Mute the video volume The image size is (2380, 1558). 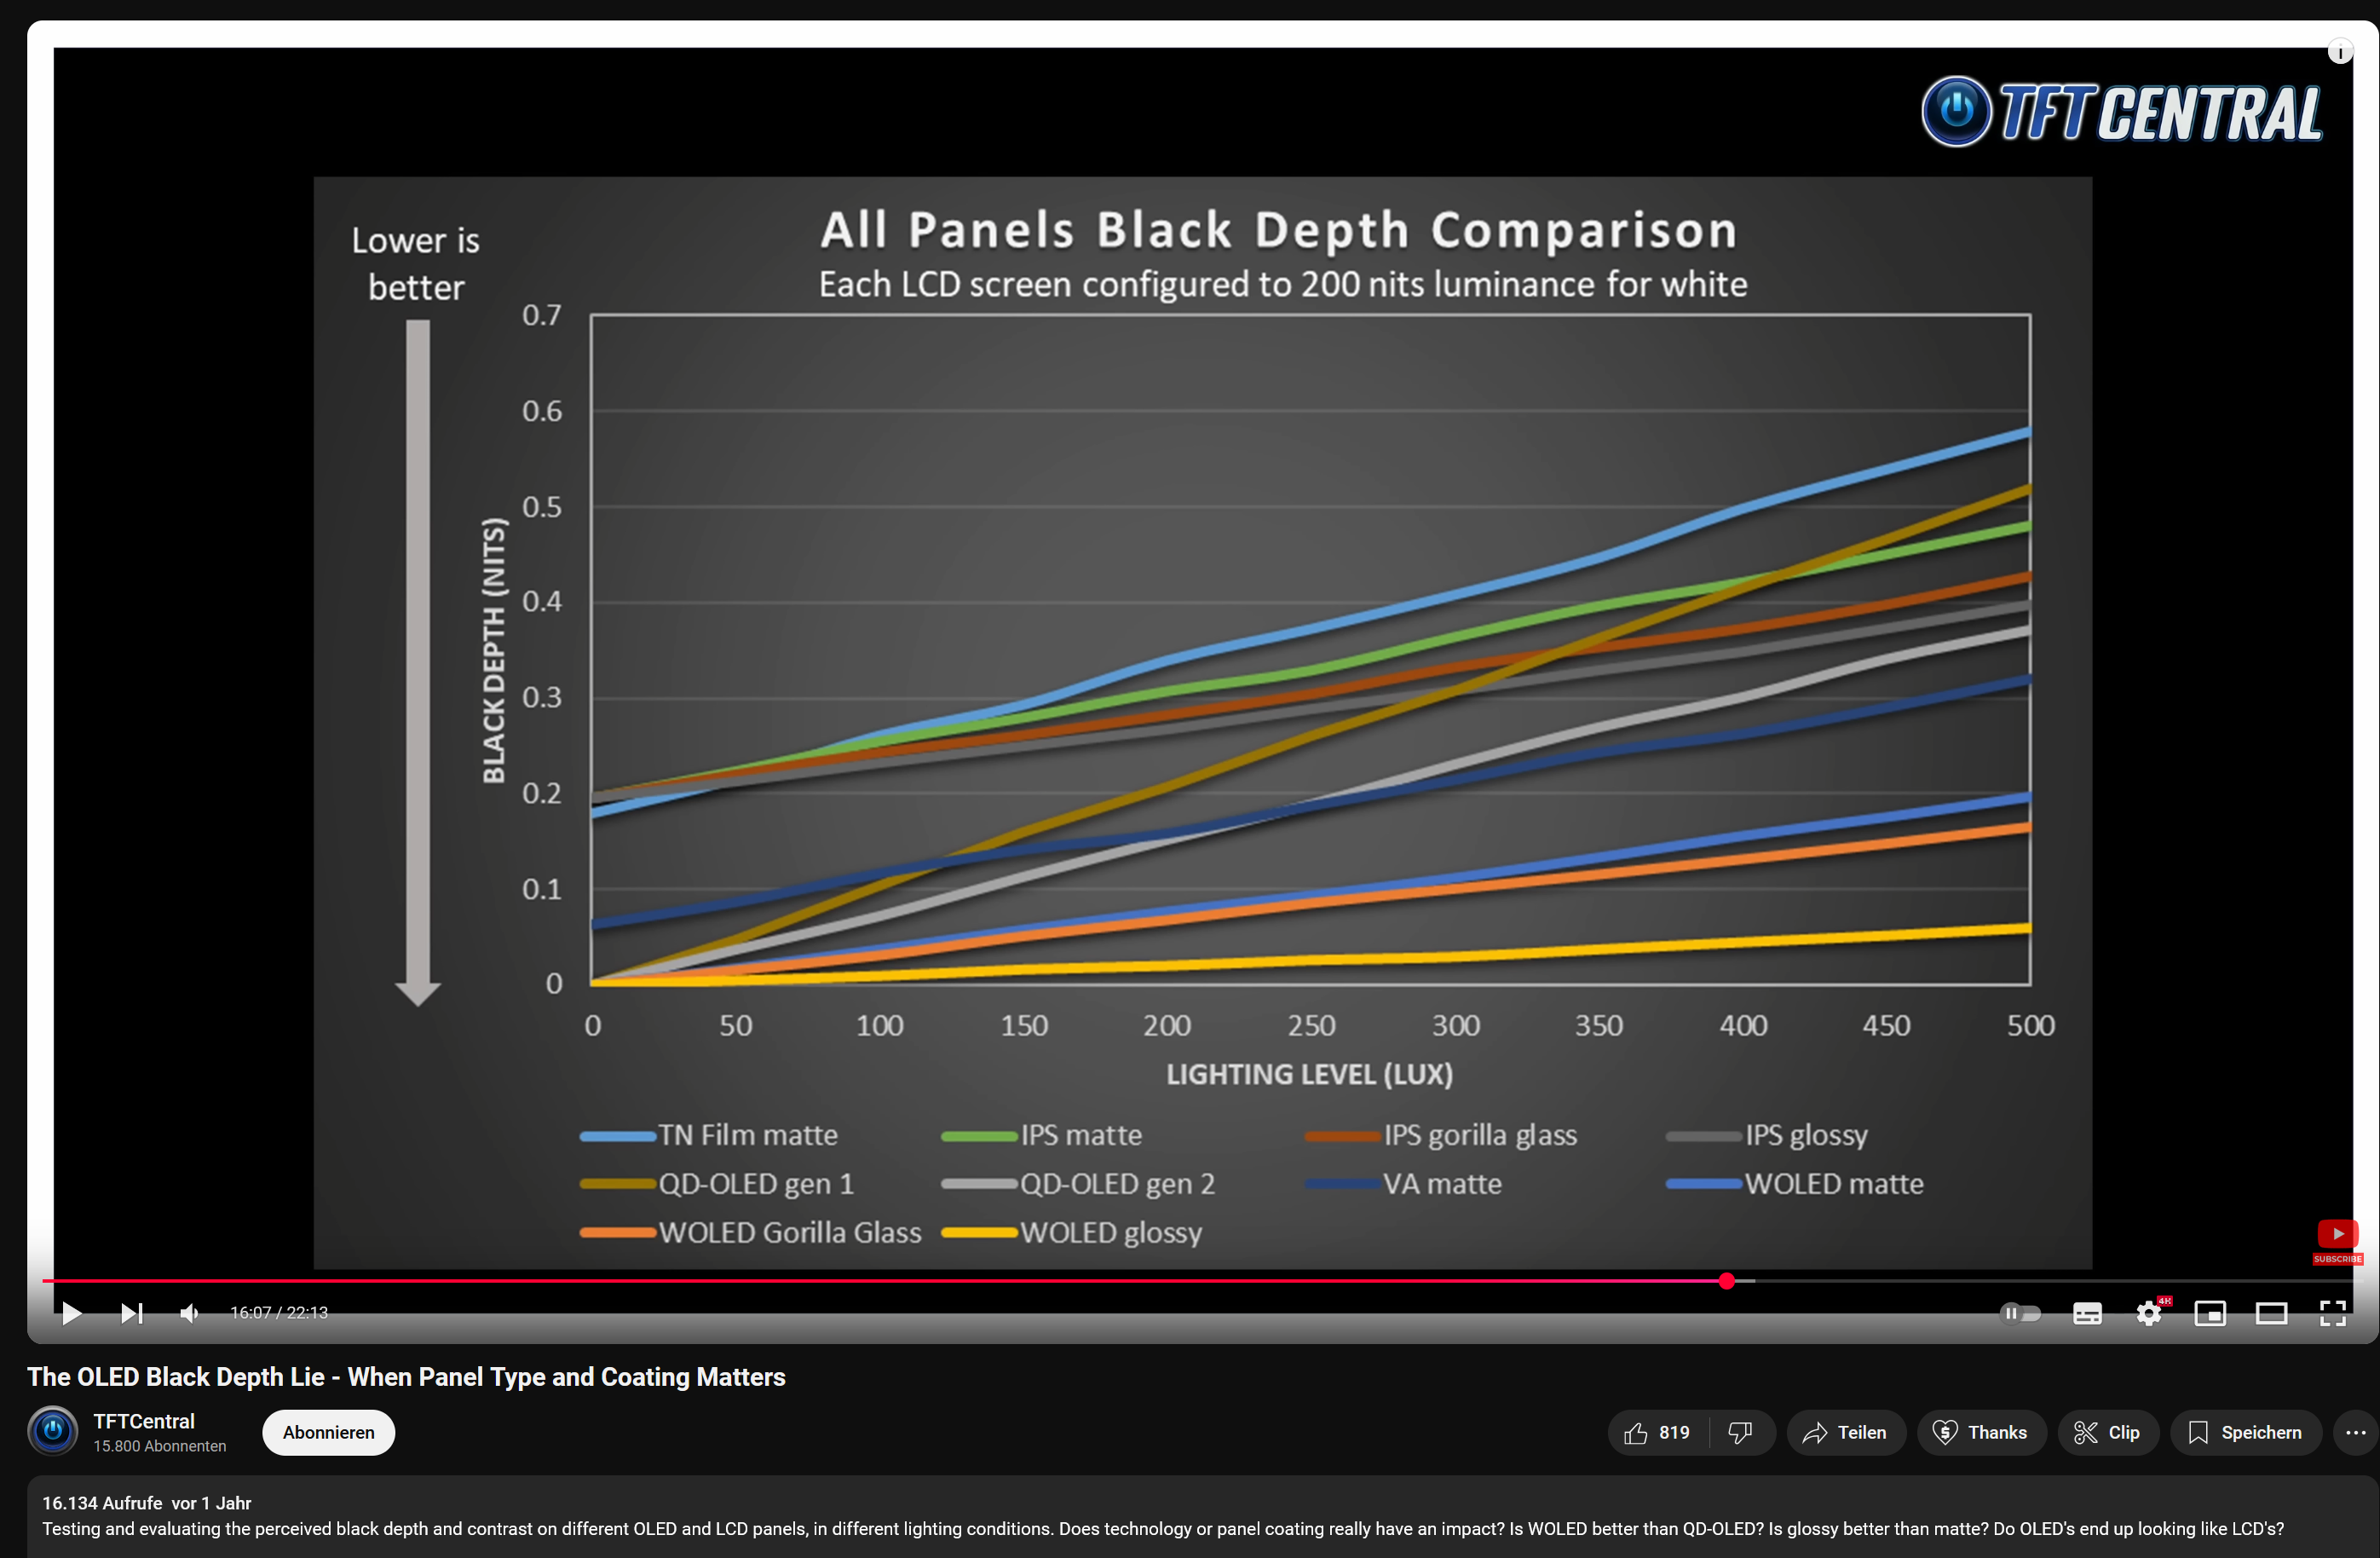(x=189, y=1313)
